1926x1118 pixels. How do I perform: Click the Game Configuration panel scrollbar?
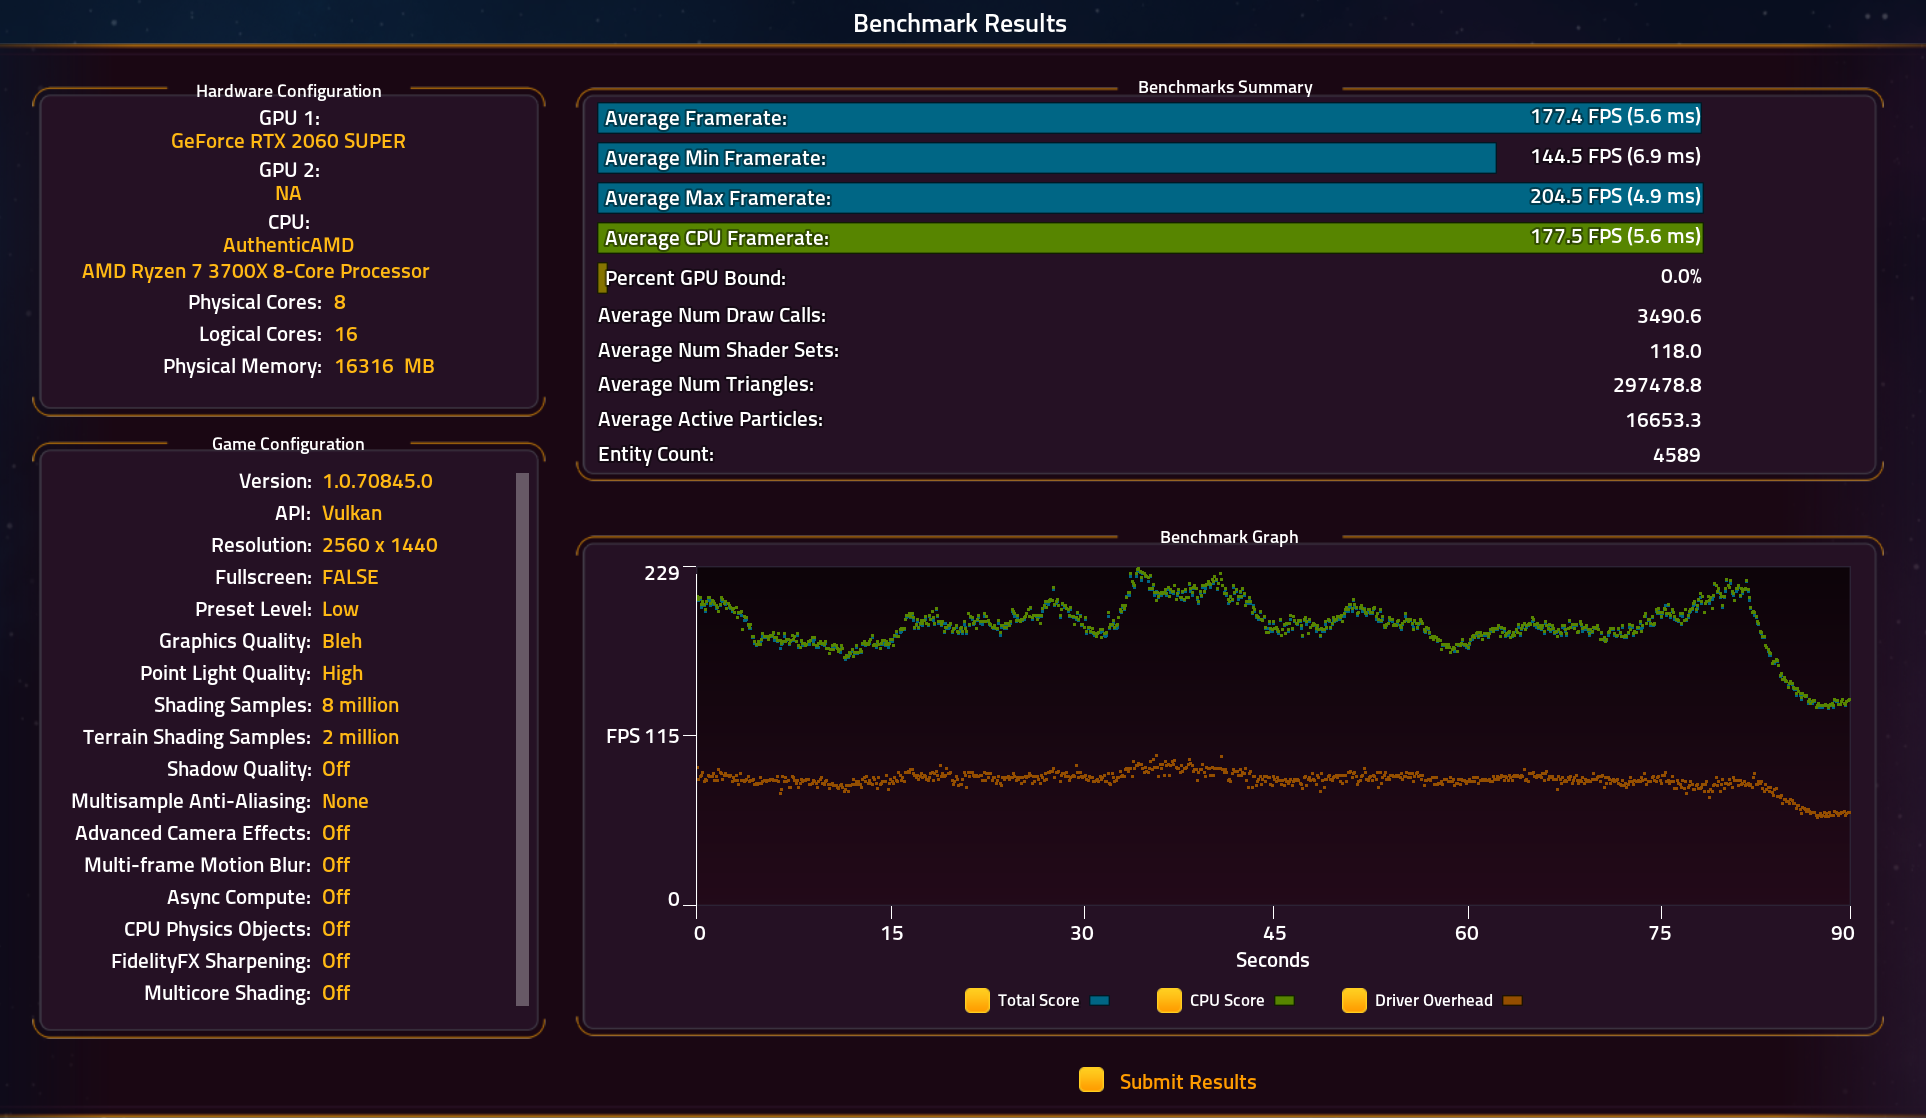click(x=522, y=738)
